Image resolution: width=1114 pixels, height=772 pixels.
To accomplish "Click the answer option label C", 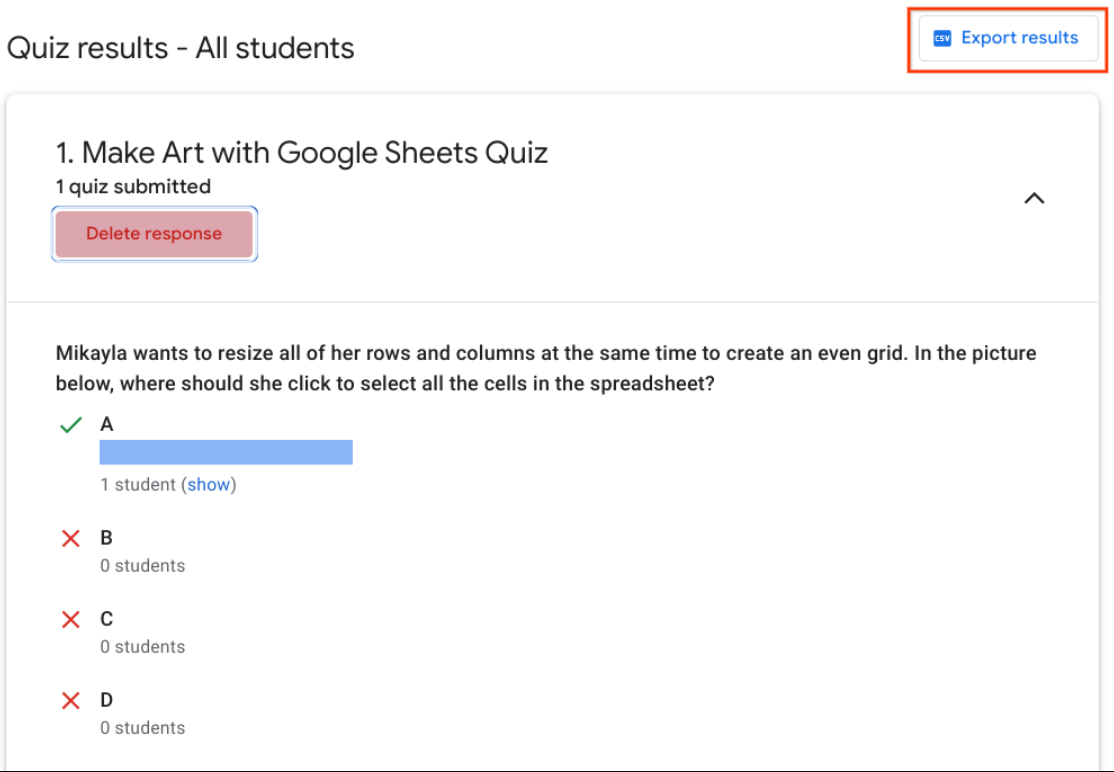I will click(107, 619).
